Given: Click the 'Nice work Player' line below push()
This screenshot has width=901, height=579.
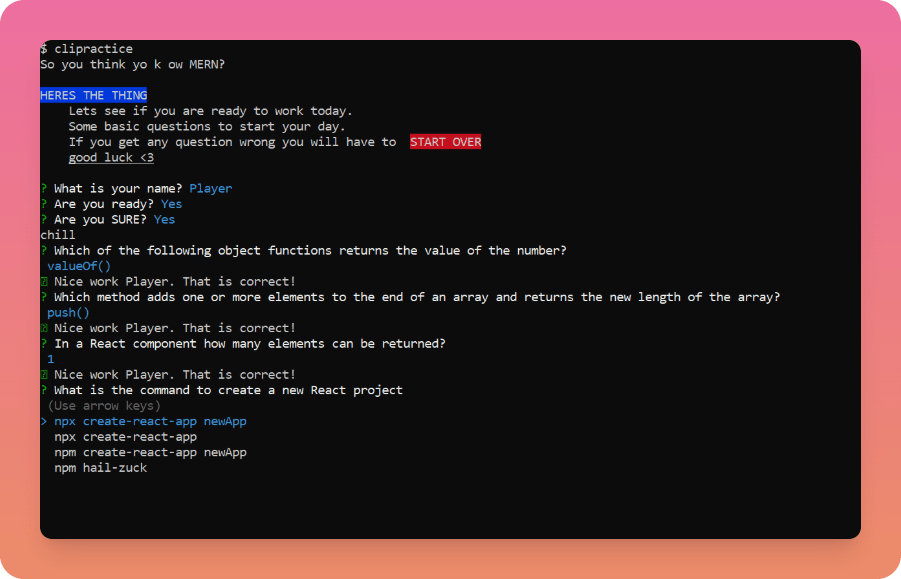Looking at the screenshot, I should point(175,328).
